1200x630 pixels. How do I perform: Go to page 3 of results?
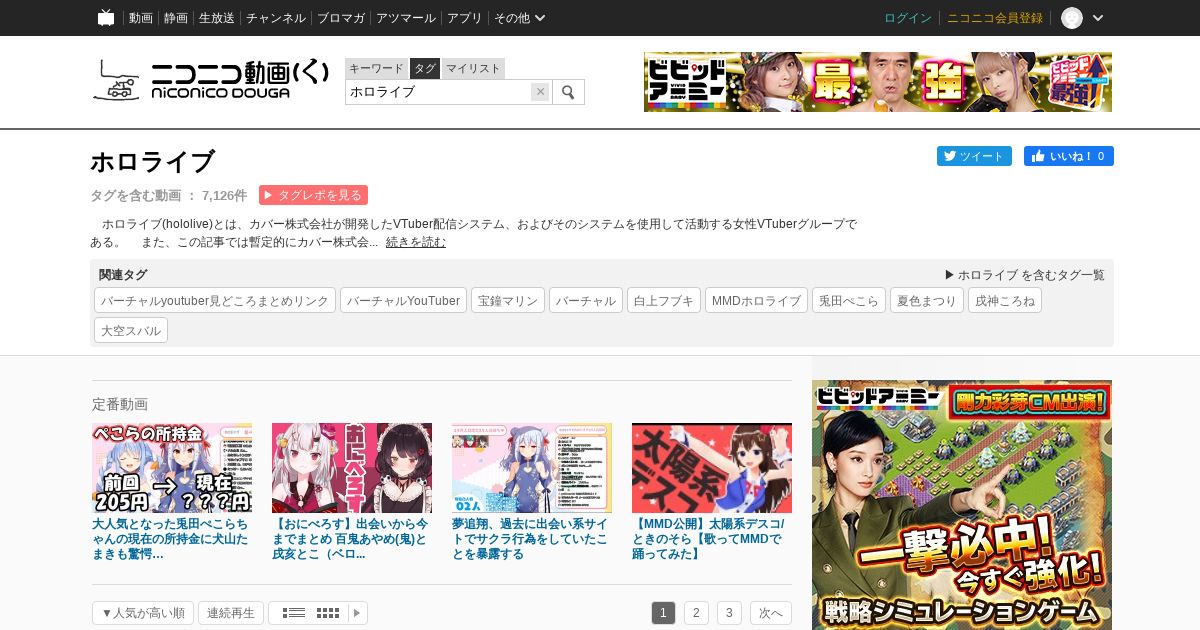pyautogui.click(x=729, y=613)
